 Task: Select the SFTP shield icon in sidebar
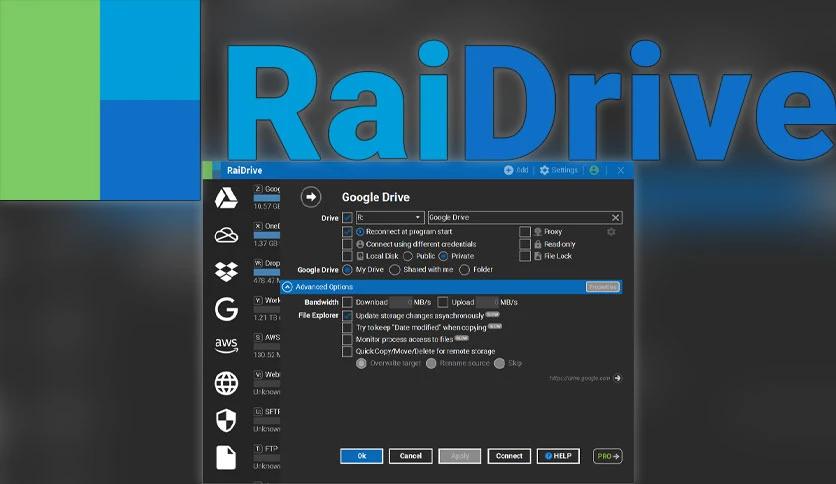click(x=226, y=421)
